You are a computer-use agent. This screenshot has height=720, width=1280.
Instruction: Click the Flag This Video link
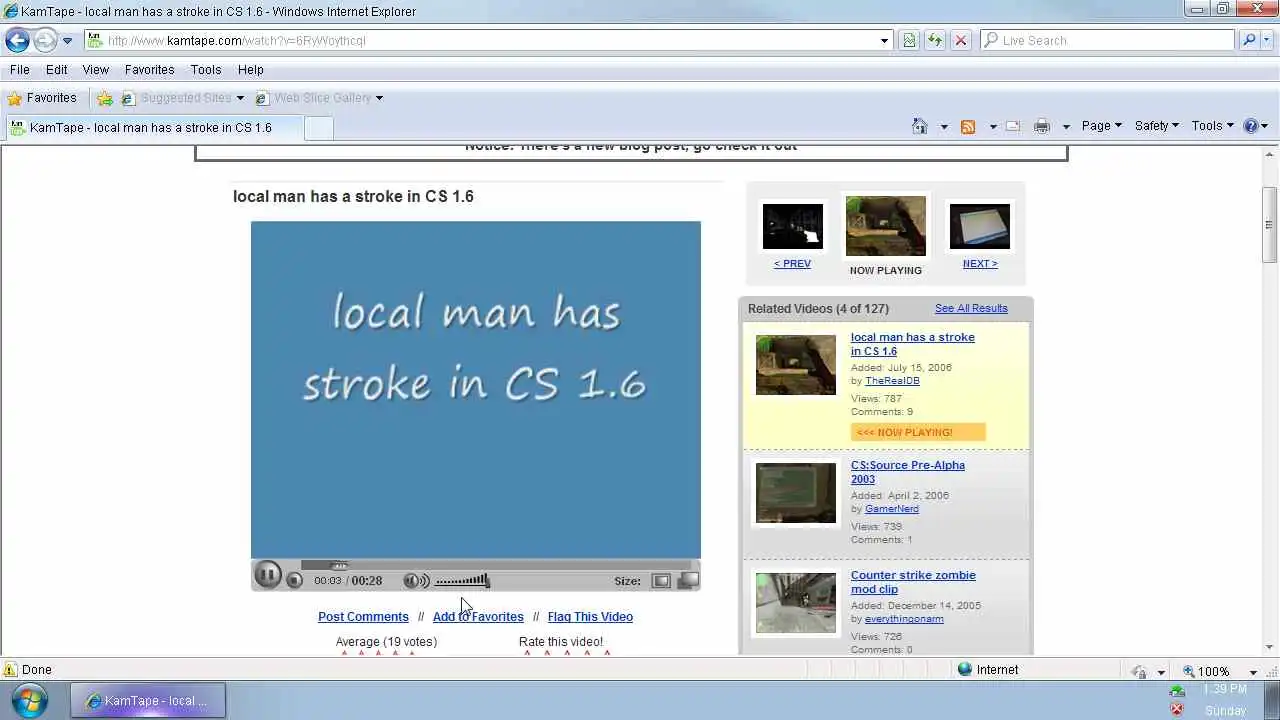590,617
